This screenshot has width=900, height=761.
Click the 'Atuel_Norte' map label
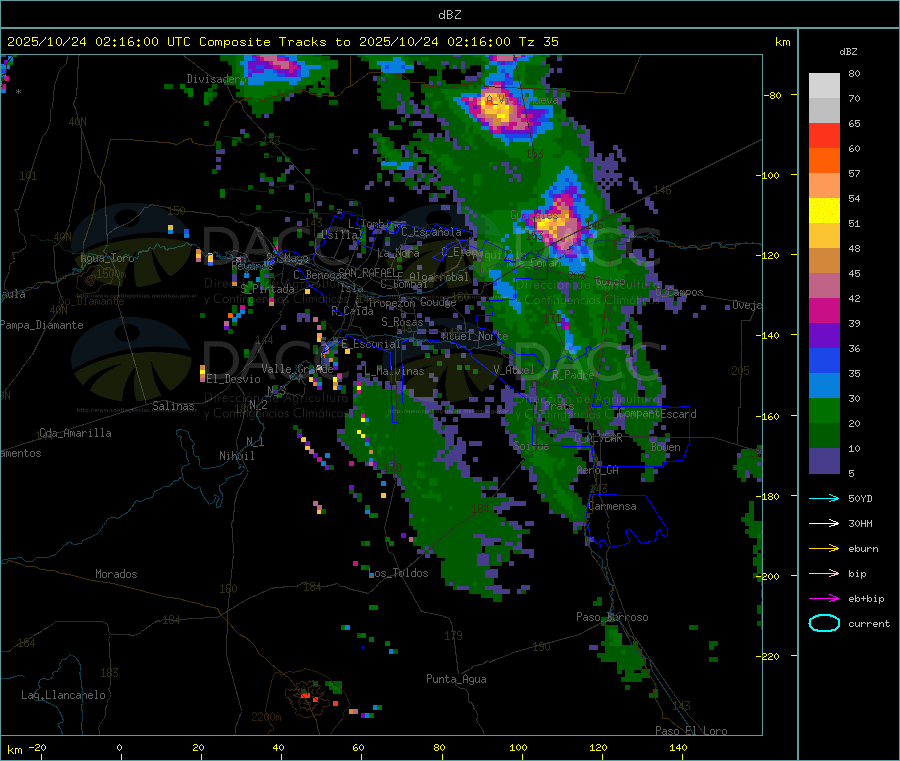coord(474,336)
